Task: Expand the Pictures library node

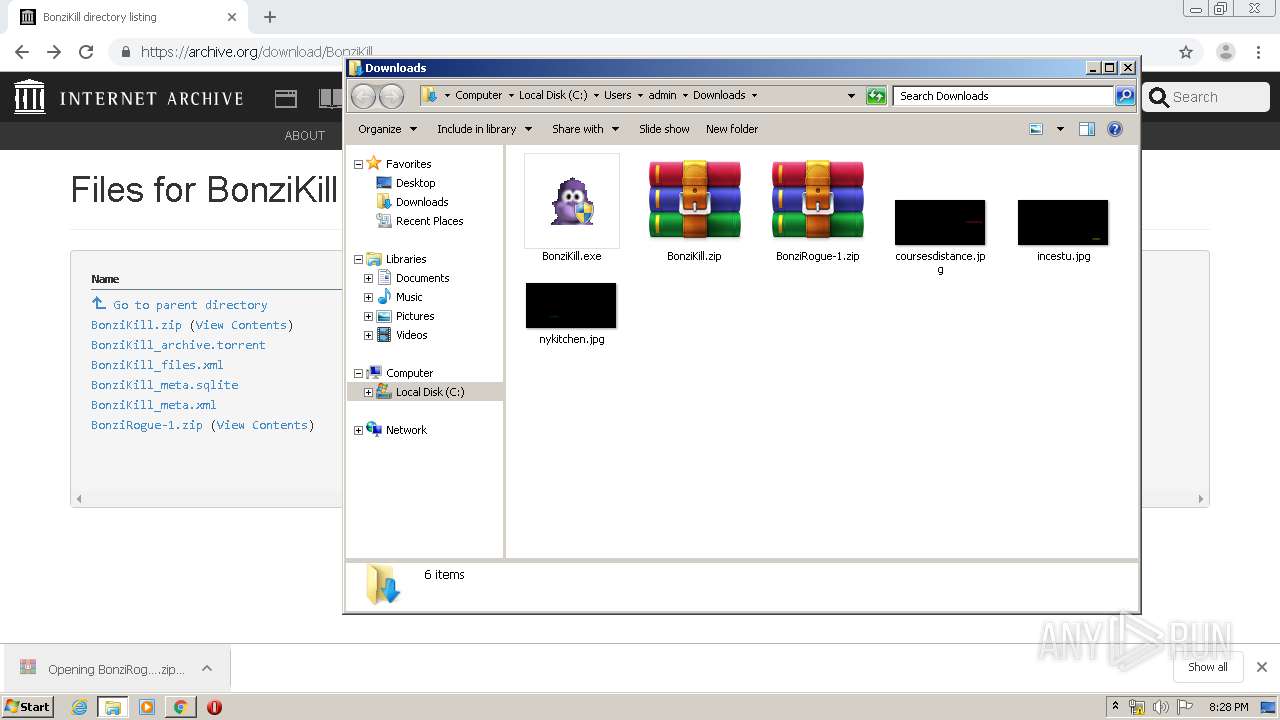Action: point(368,316)
